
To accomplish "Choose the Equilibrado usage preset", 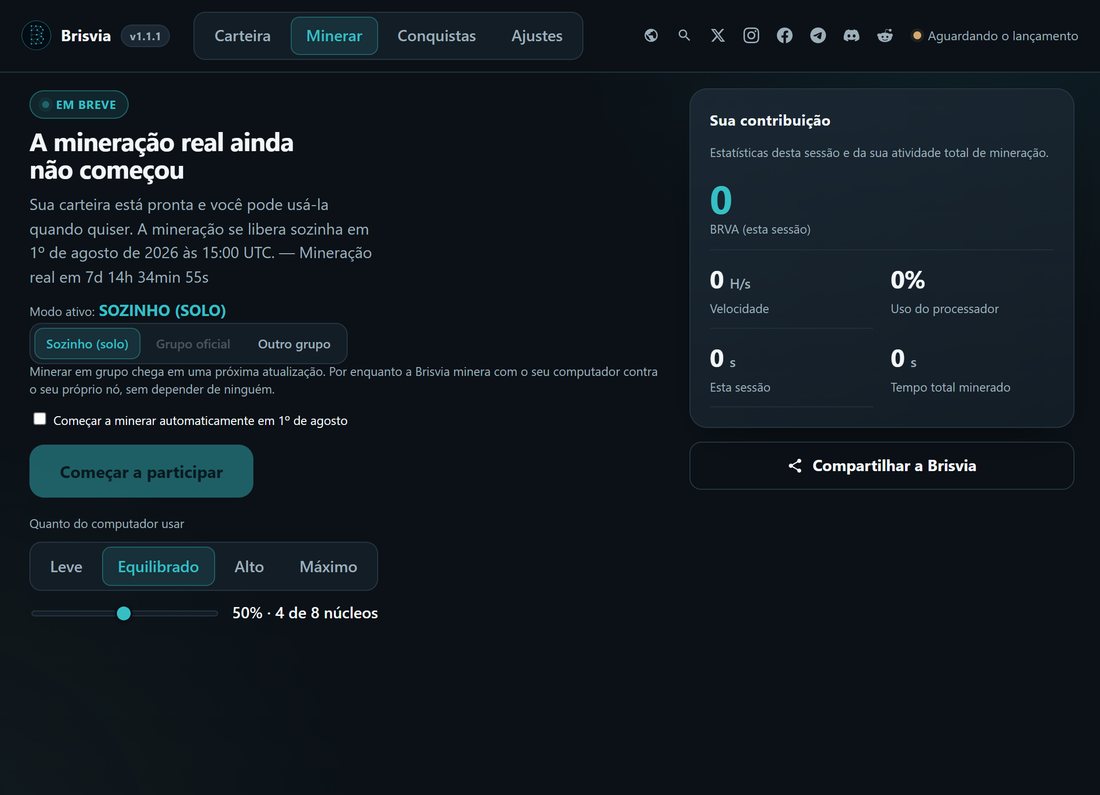I will click(159, 566).
